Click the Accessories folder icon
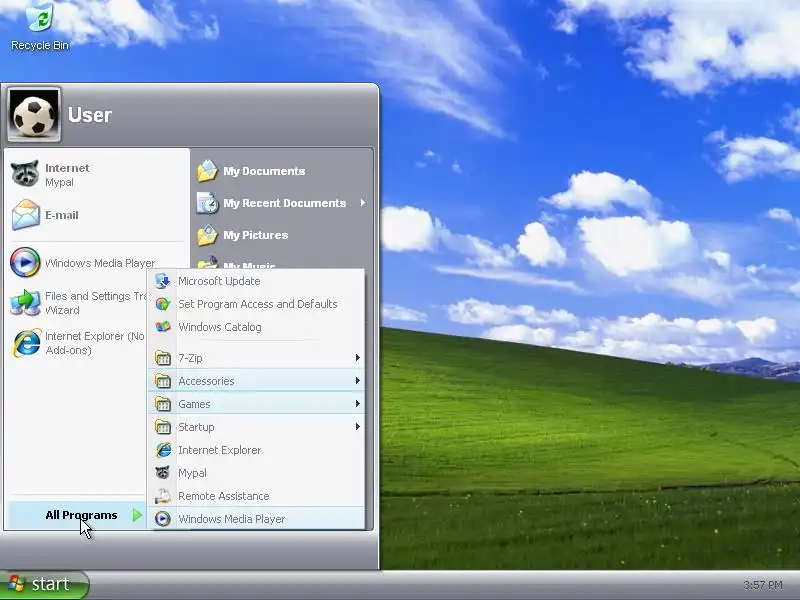This screenshot has height=600, width=800. coord(163,381)
